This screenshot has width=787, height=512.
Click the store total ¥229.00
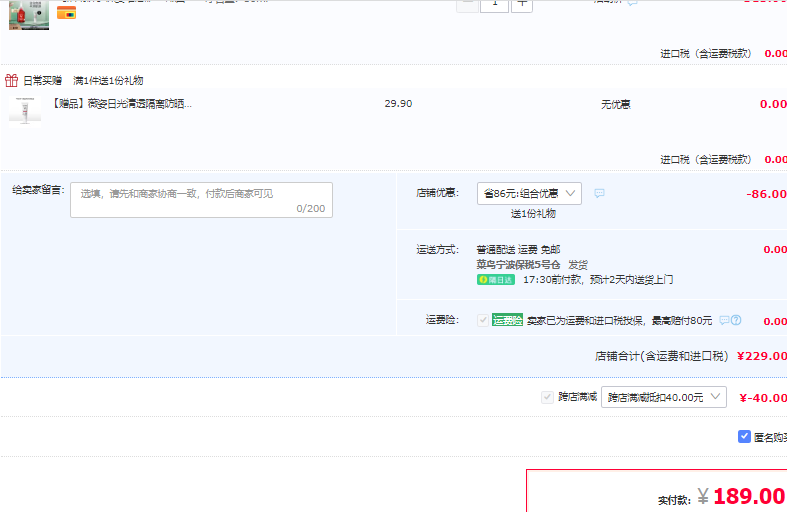point(761,356)
